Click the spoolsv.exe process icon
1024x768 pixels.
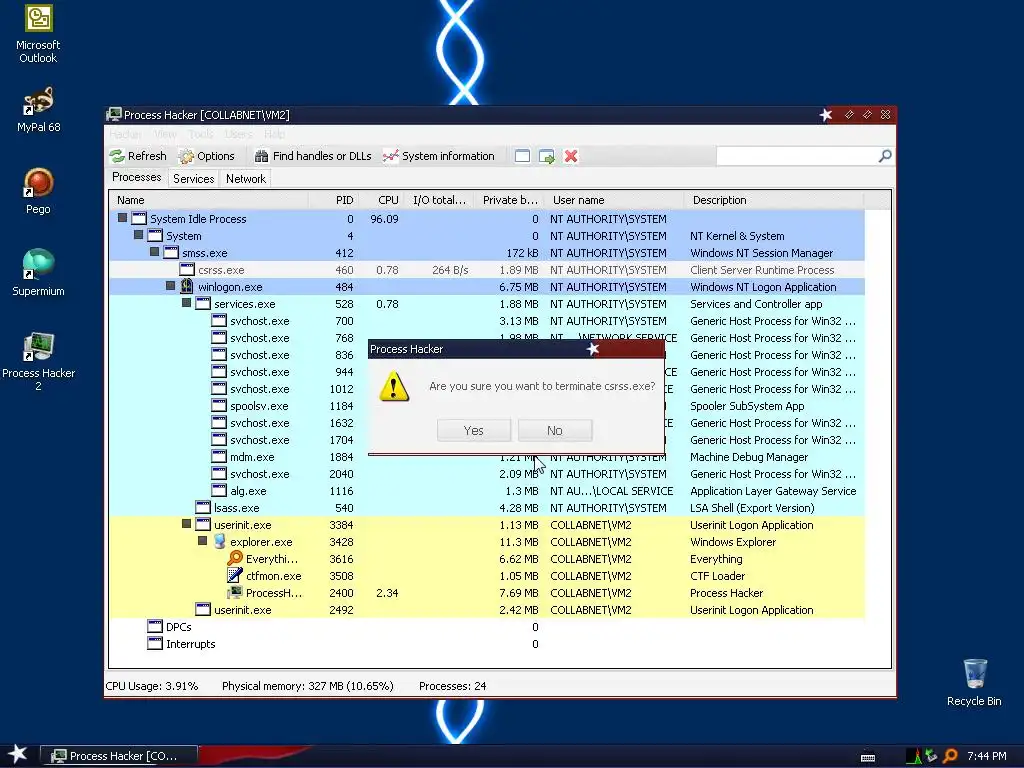click(x=219, y=406)
